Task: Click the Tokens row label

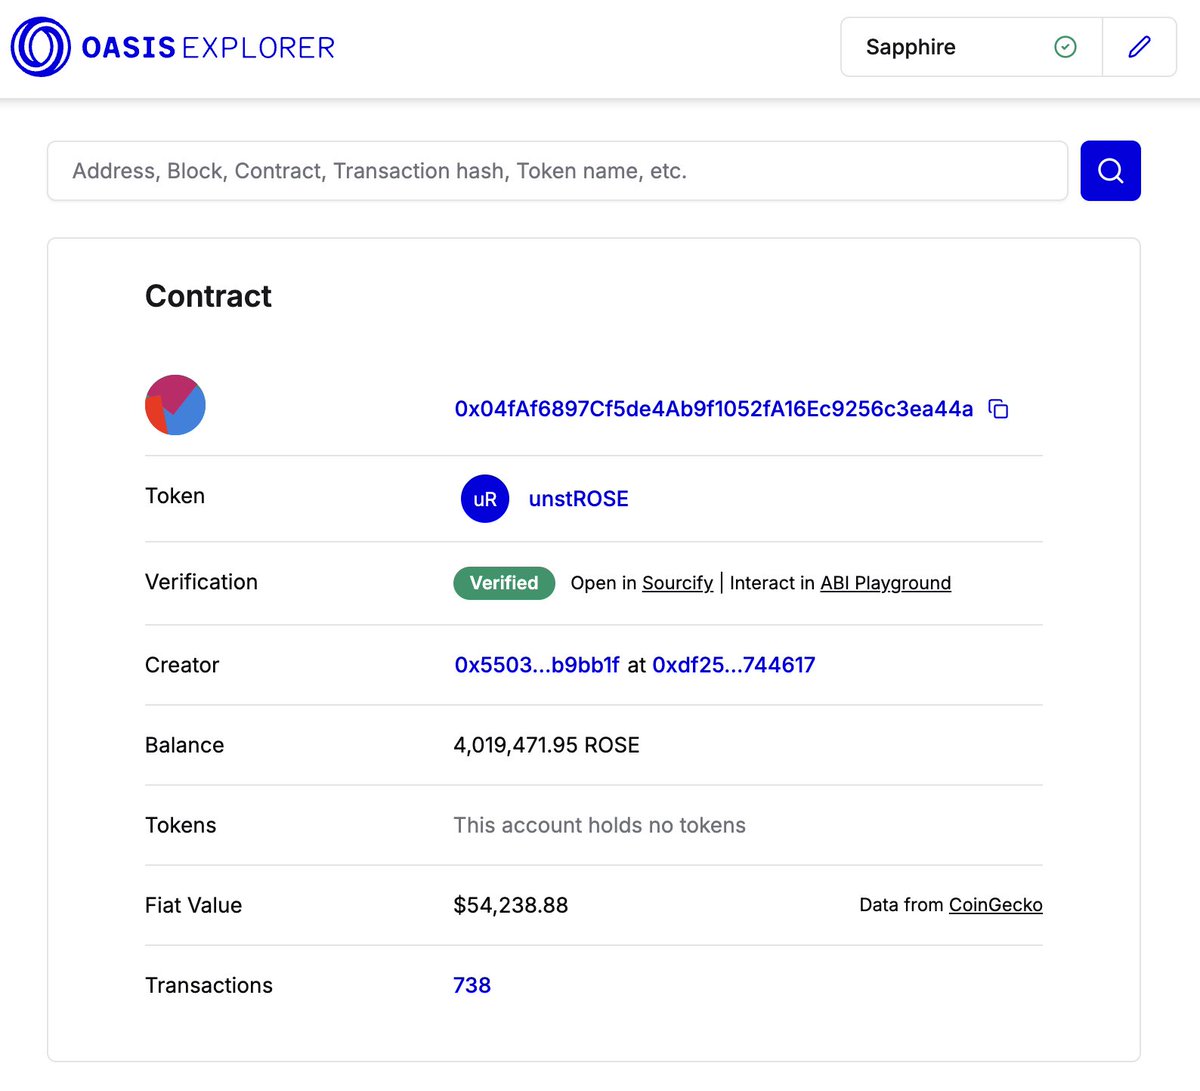Action: pos(180,825)
